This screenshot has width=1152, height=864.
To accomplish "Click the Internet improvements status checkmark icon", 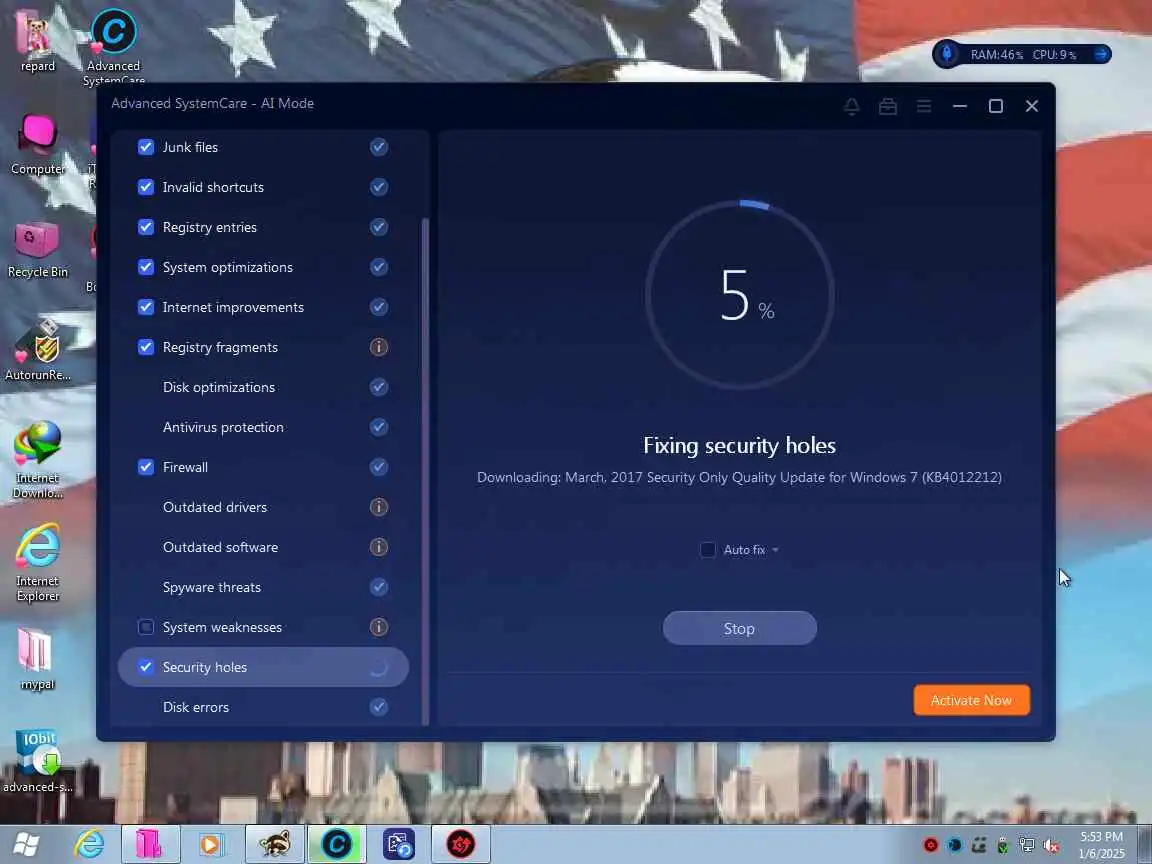I will coord(378,307).
